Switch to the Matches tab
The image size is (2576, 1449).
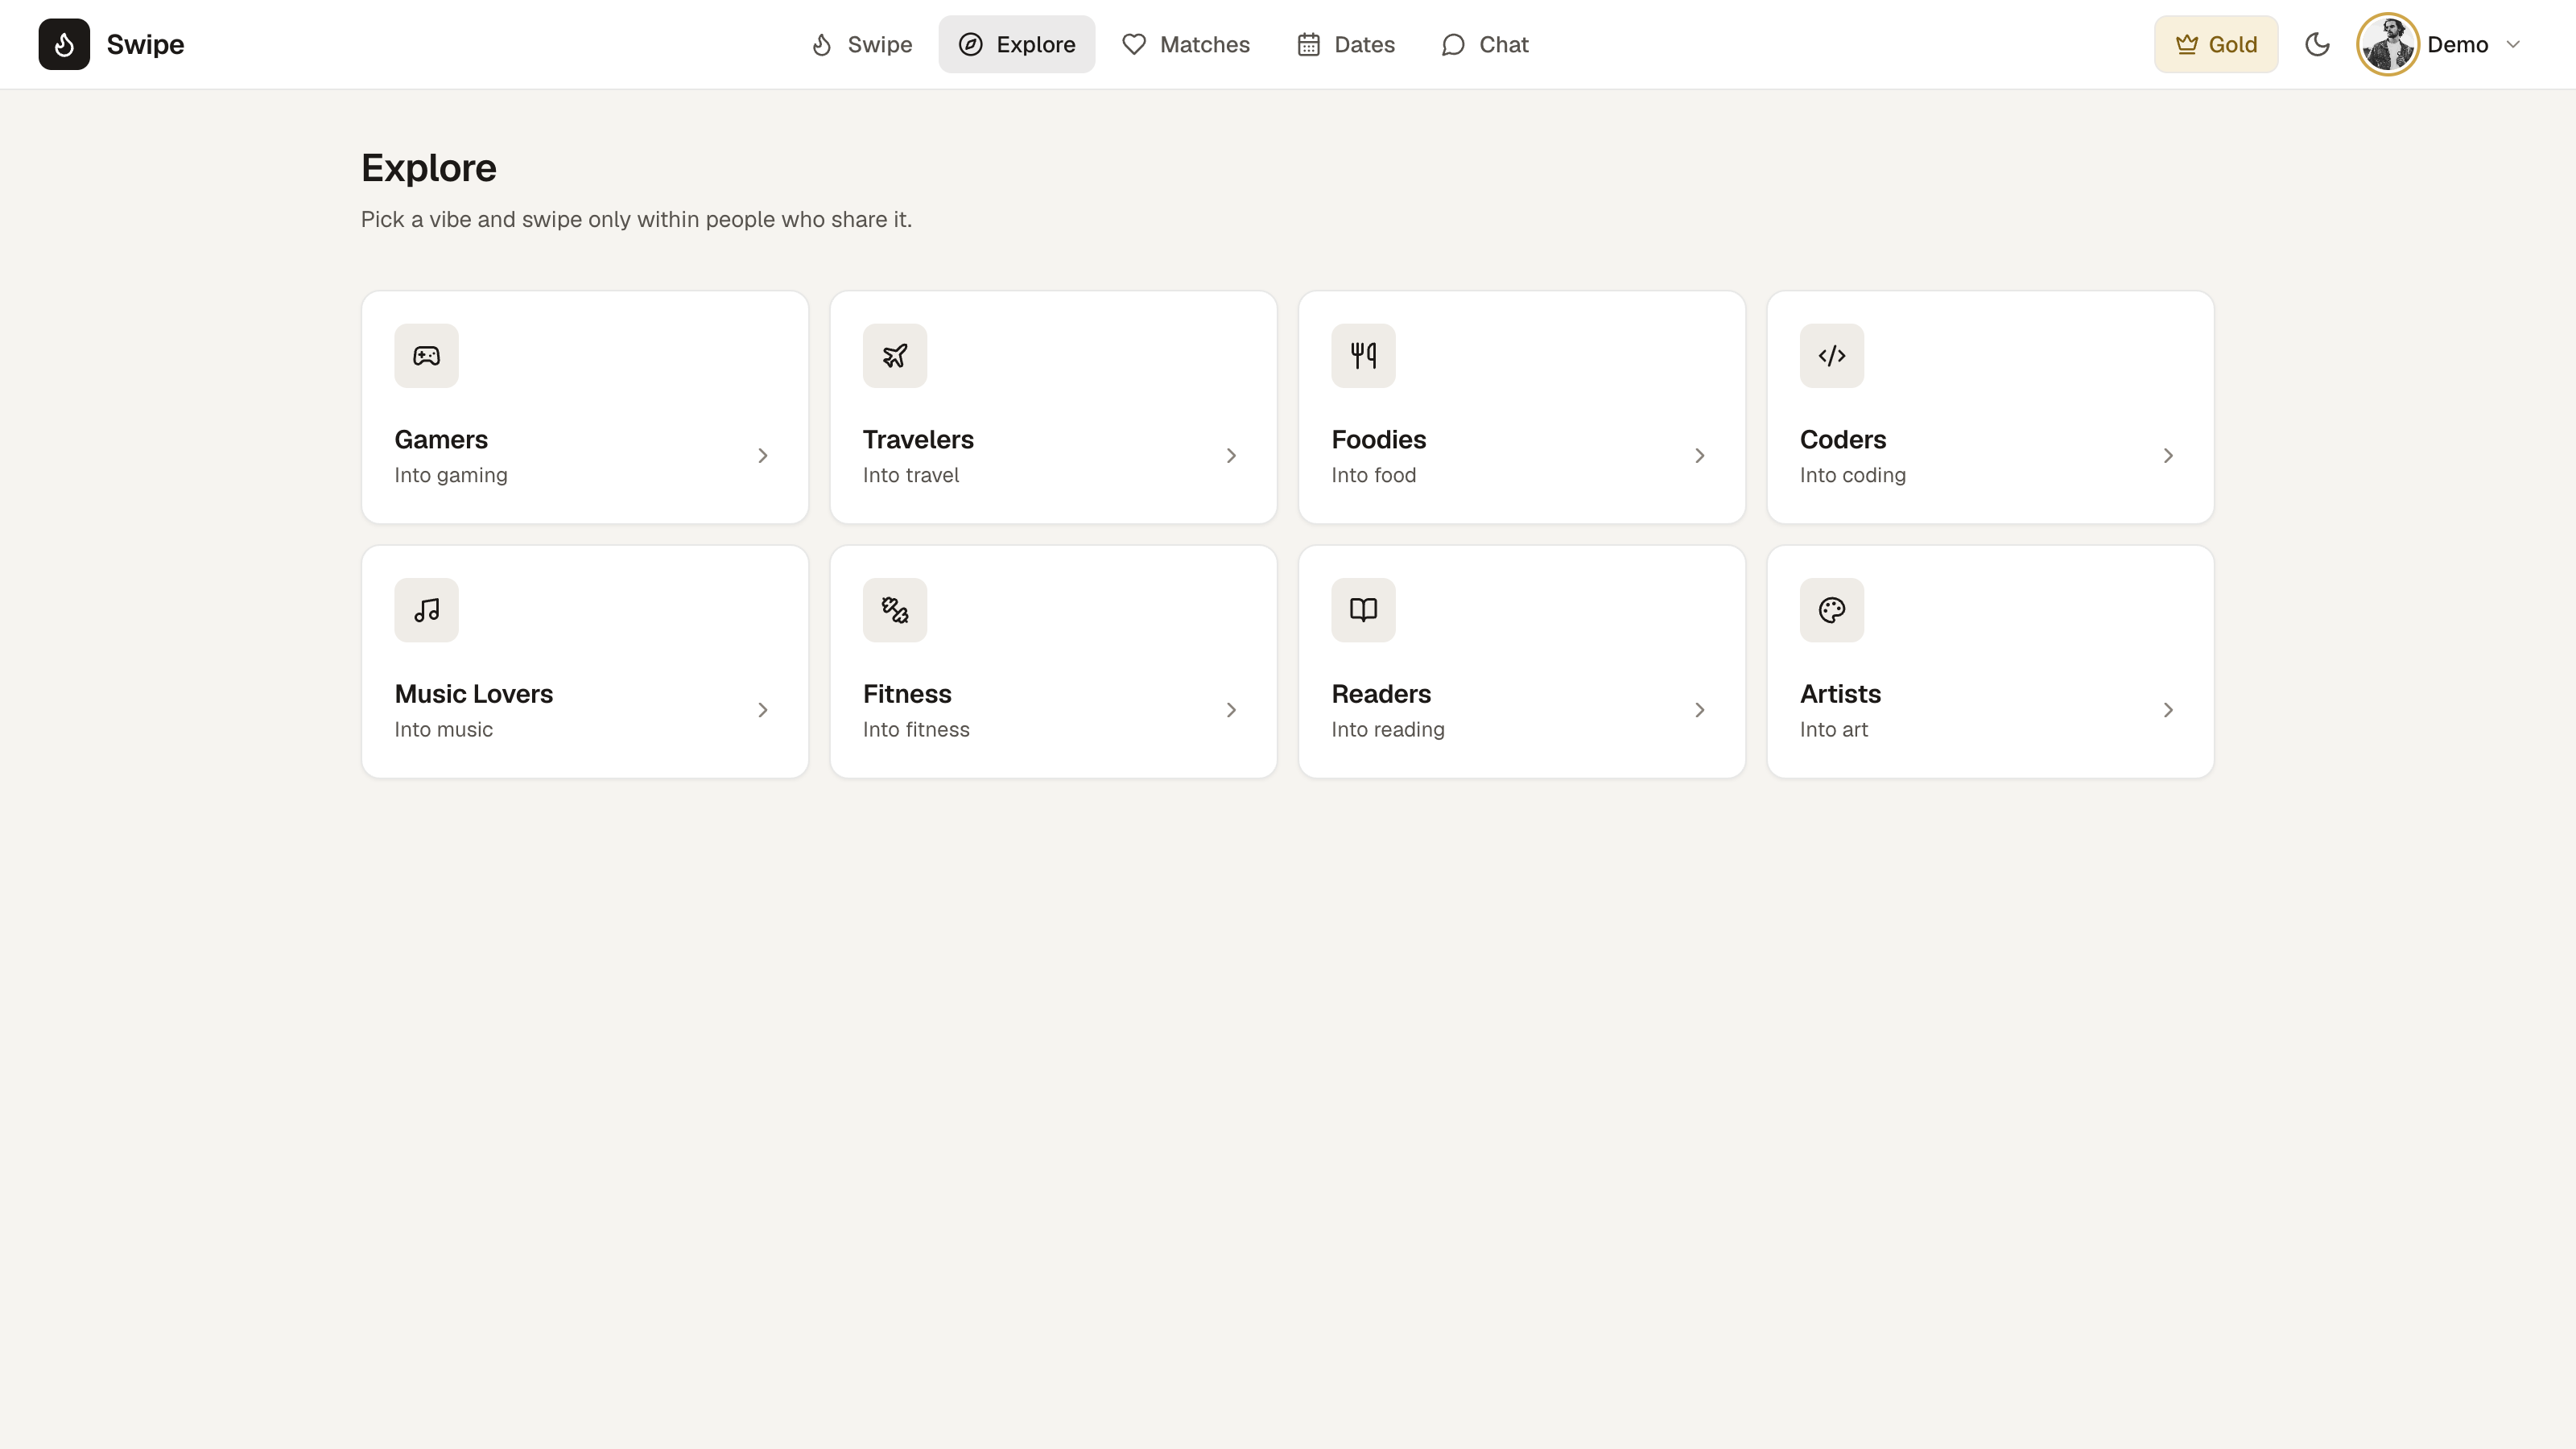tap(1185, 44)
